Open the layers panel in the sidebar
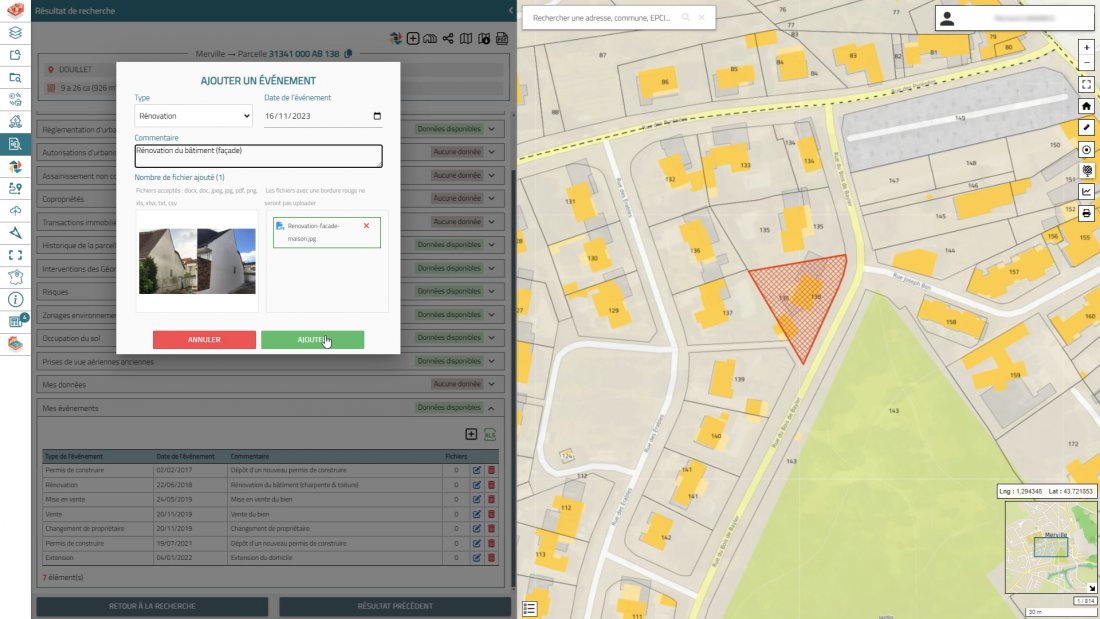This screenshot has height=619, width=1100. 15,32
